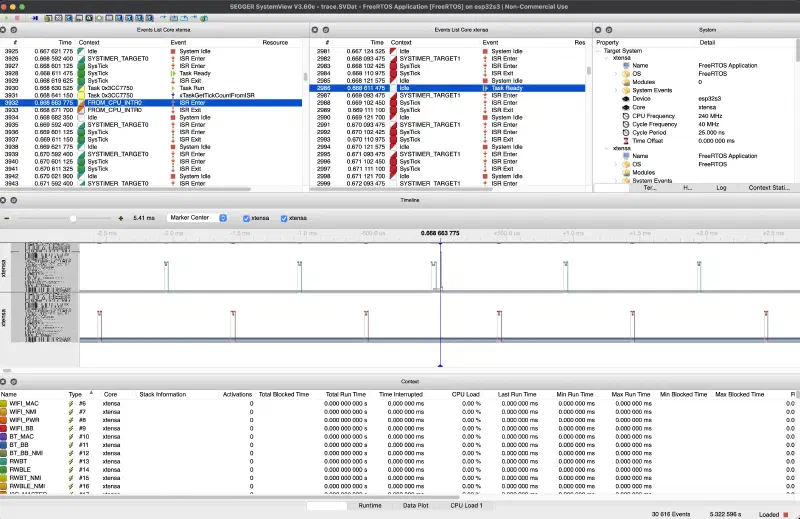Close the Events List Core xtensa panel with Resource column
Screen dimensions: 800x519
[3, 30]
